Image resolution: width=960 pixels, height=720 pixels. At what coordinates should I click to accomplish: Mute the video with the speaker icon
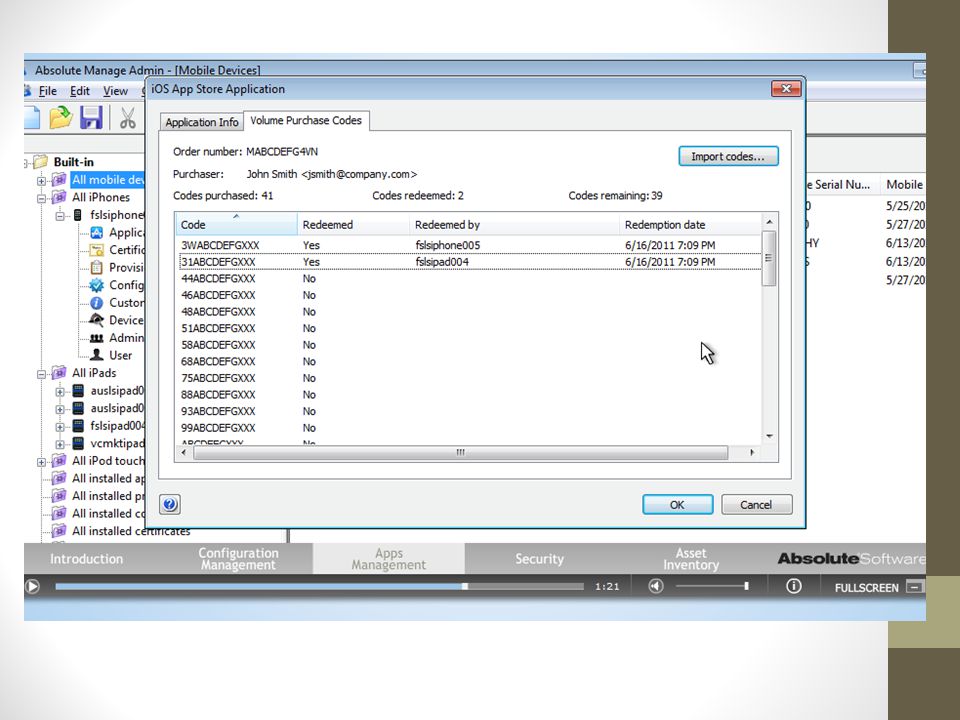pos(656,587)
